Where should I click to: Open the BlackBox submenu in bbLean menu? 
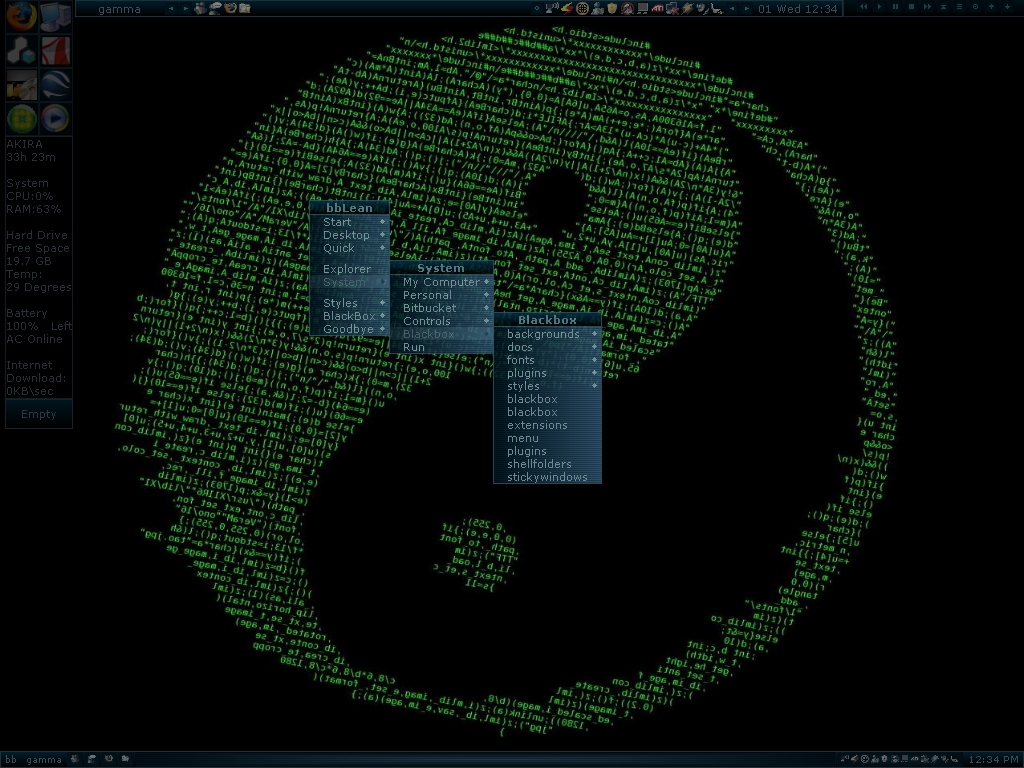pyautogui.click(x=349, y=316)
